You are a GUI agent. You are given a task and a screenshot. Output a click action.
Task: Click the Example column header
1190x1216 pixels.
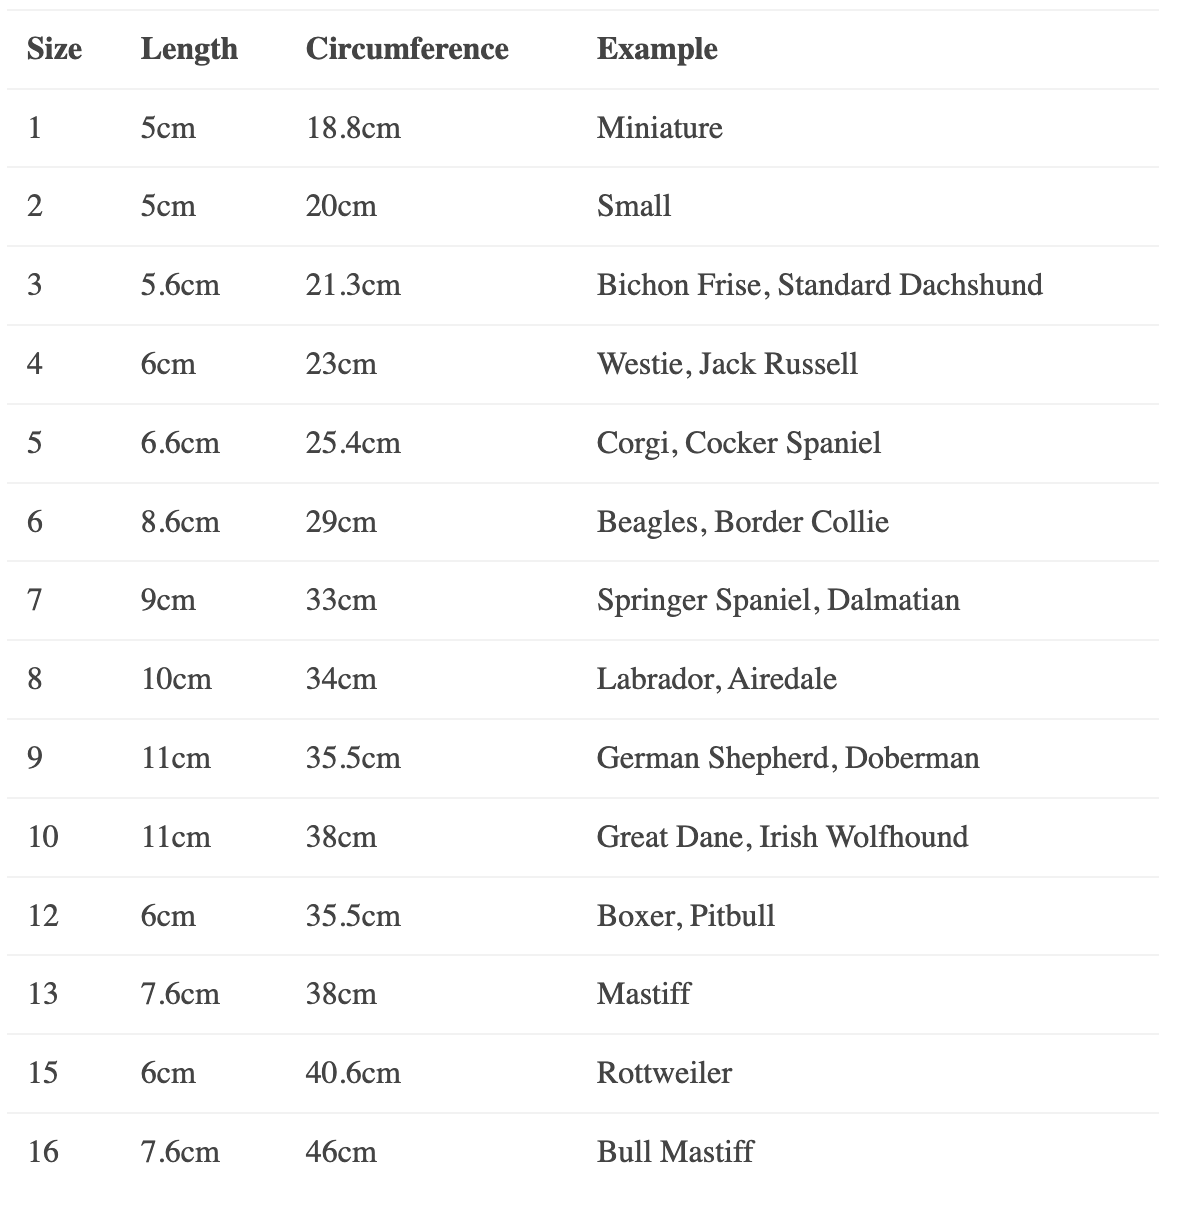[x=656, y=49]
